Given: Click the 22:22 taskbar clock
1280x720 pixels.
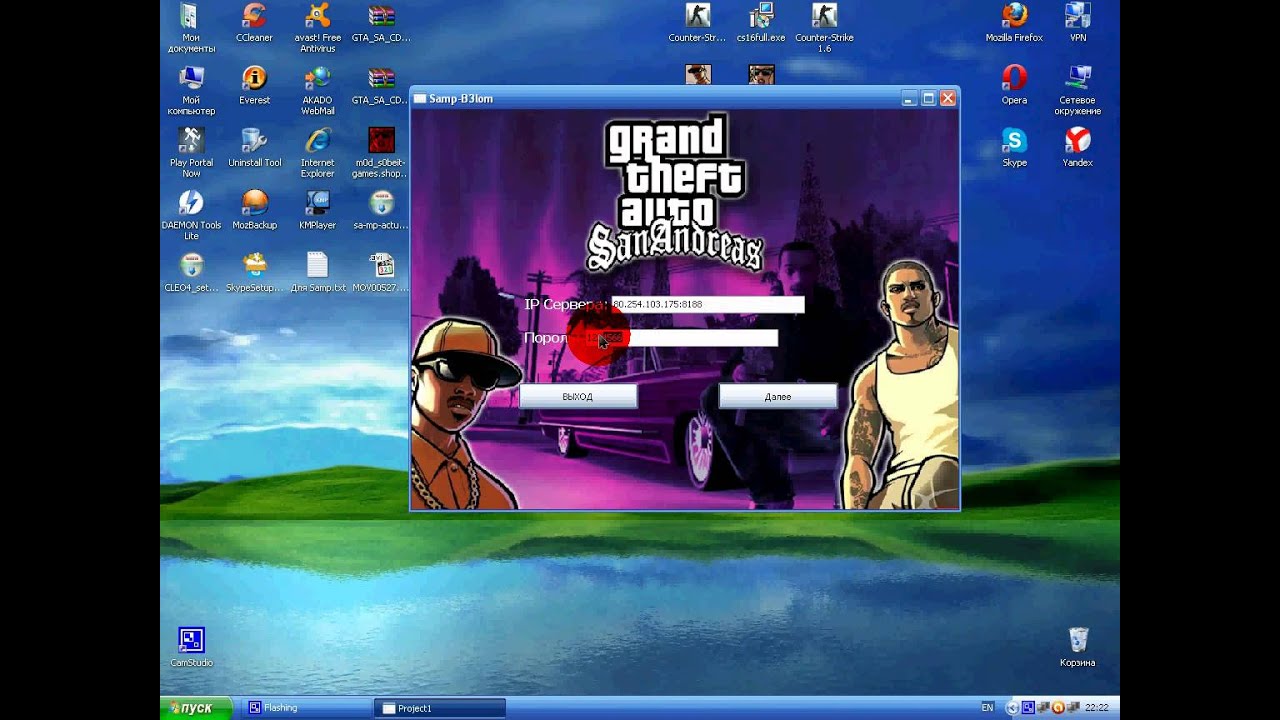Looking at the screenshot, I should 1097,708.
